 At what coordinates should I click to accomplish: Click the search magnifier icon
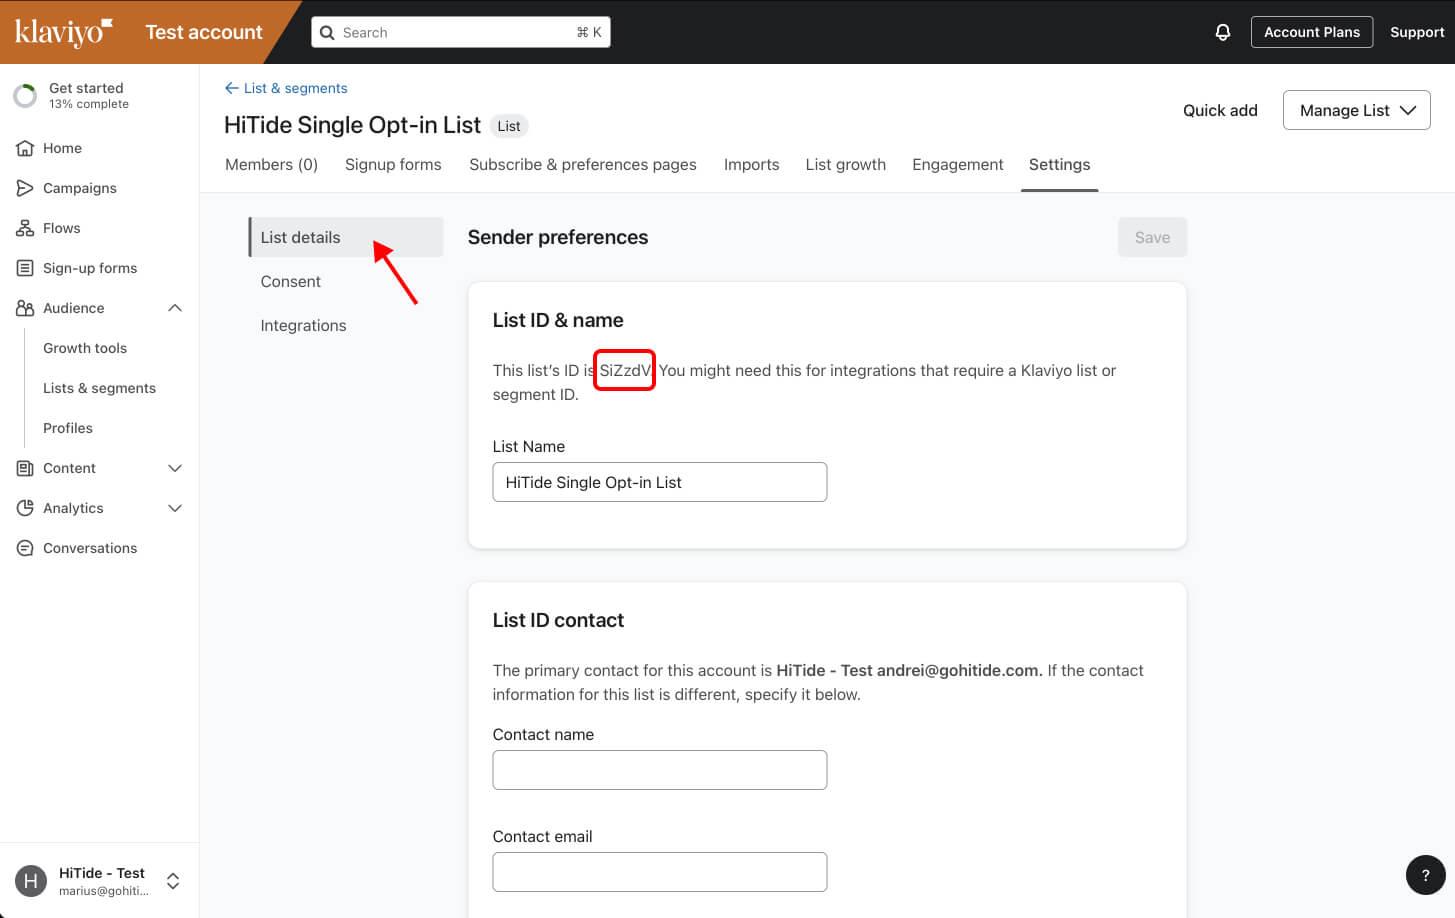[x=327, y=32]
